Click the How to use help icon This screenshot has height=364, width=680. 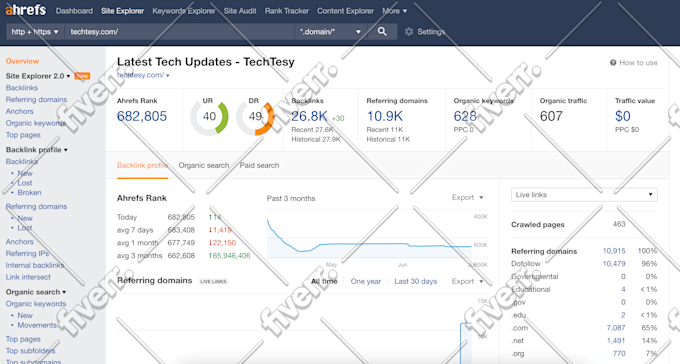click(613, 63)
